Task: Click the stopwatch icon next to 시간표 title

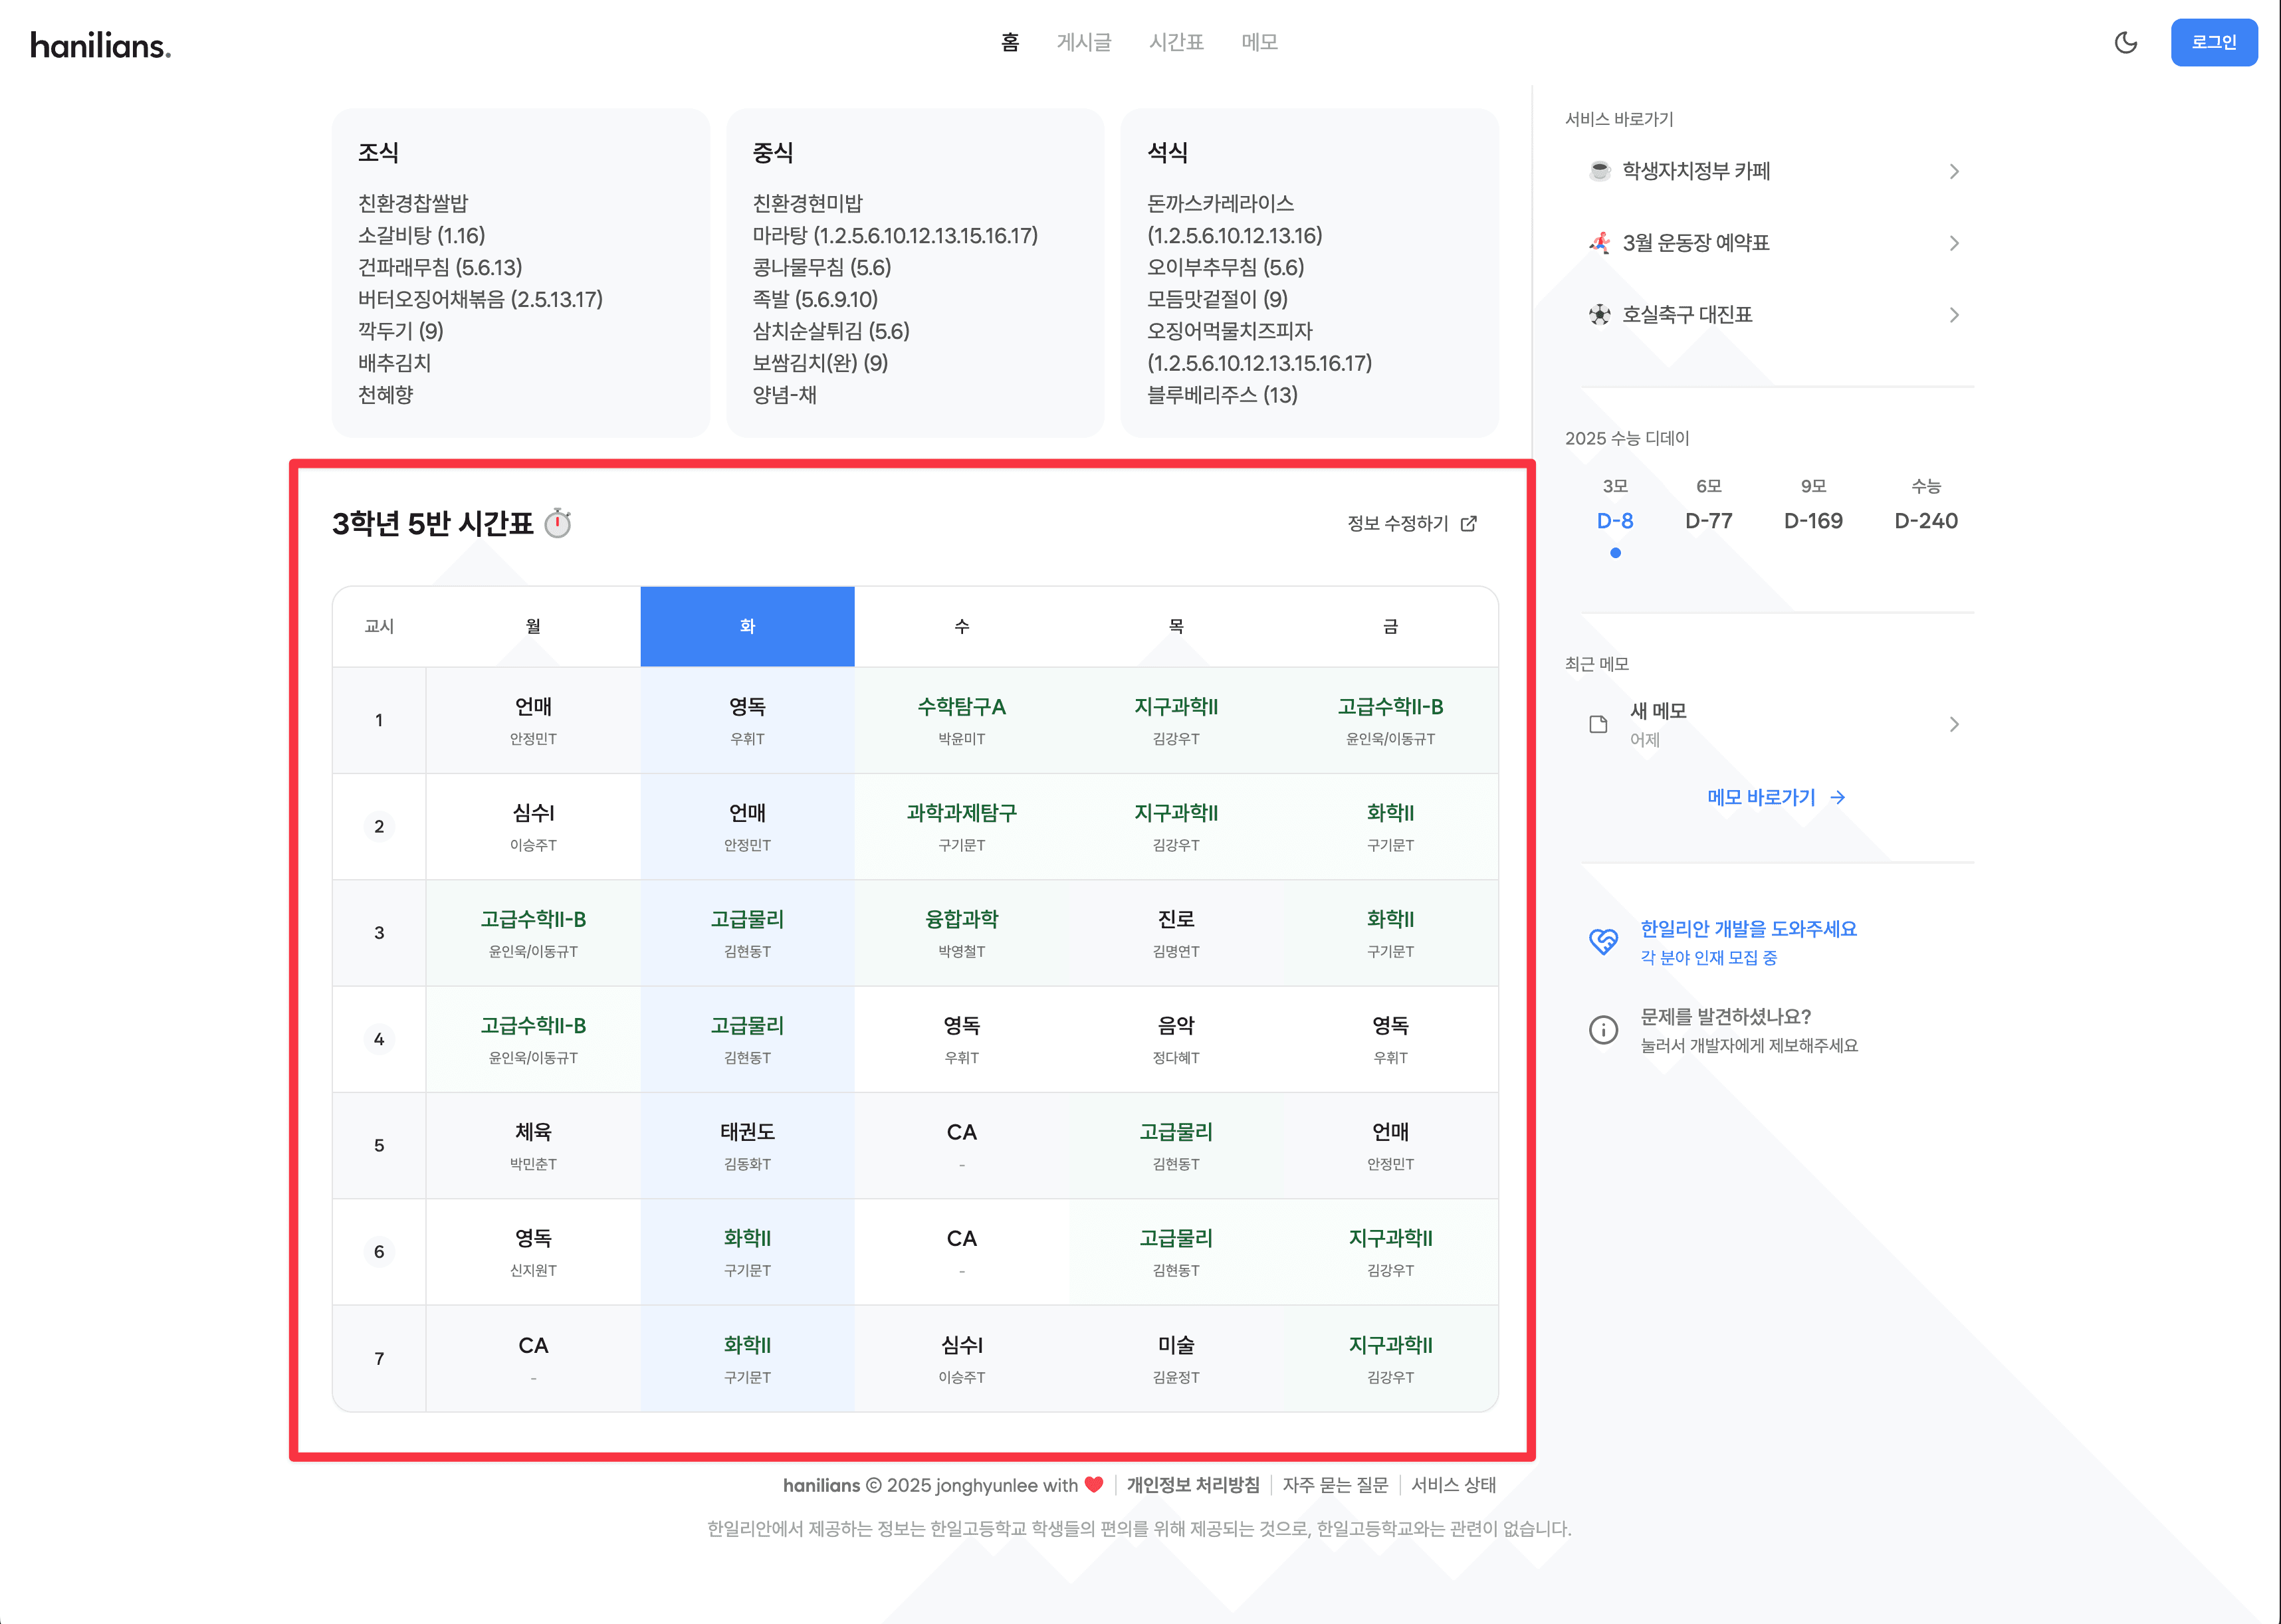Action: pyautogui.click(x=558, y=523)
